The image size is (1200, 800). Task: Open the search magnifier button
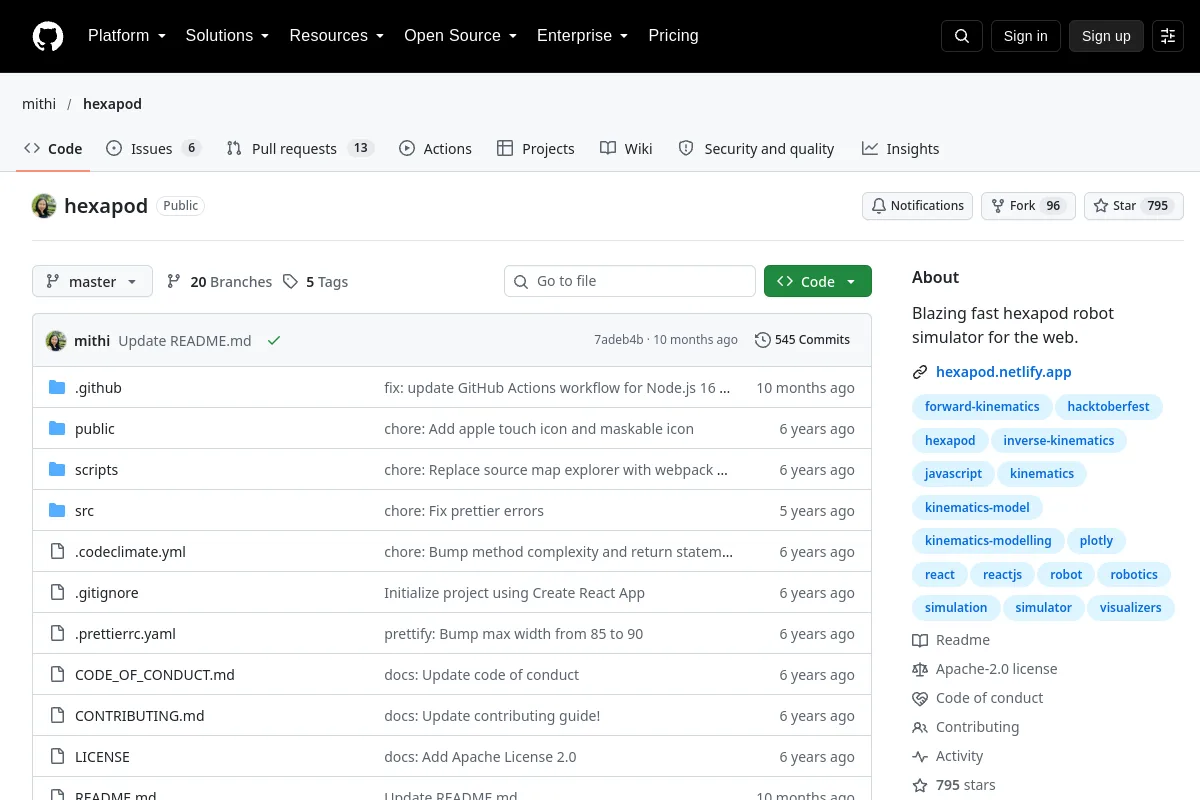(x=962, y=36)
